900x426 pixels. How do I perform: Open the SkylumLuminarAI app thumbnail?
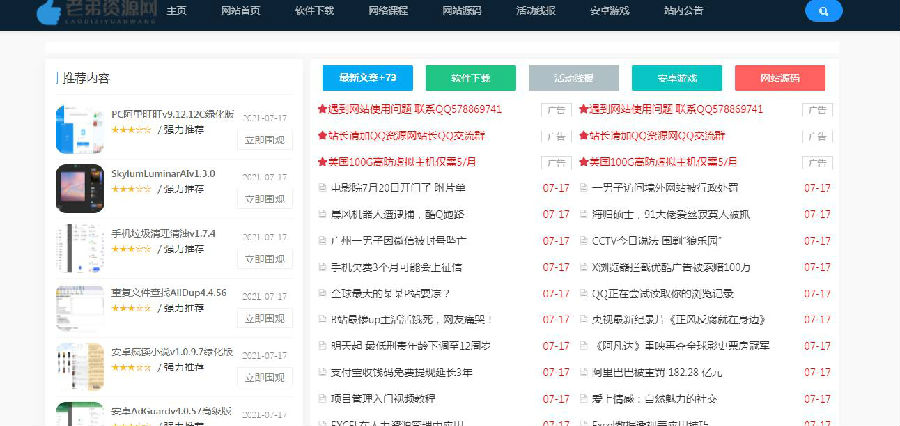click(80, 188)
